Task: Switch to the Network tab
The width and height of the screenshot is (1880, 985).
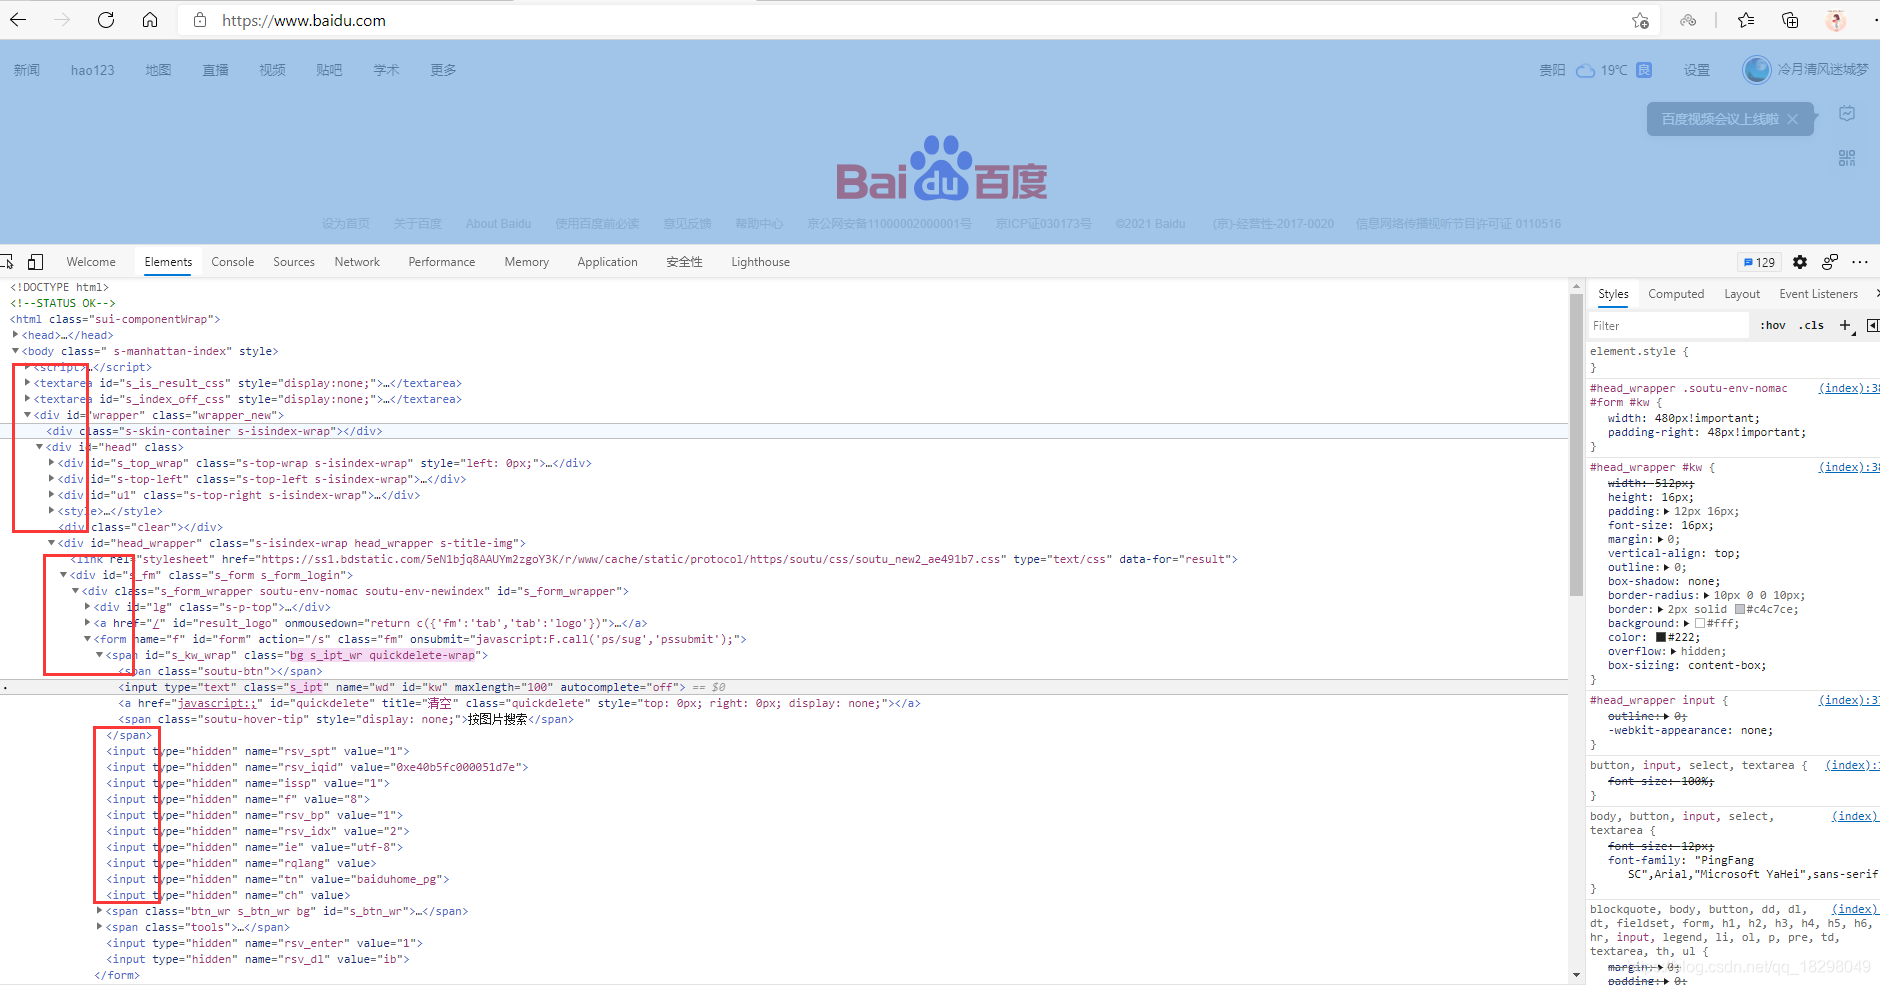Action: (357, 262)
